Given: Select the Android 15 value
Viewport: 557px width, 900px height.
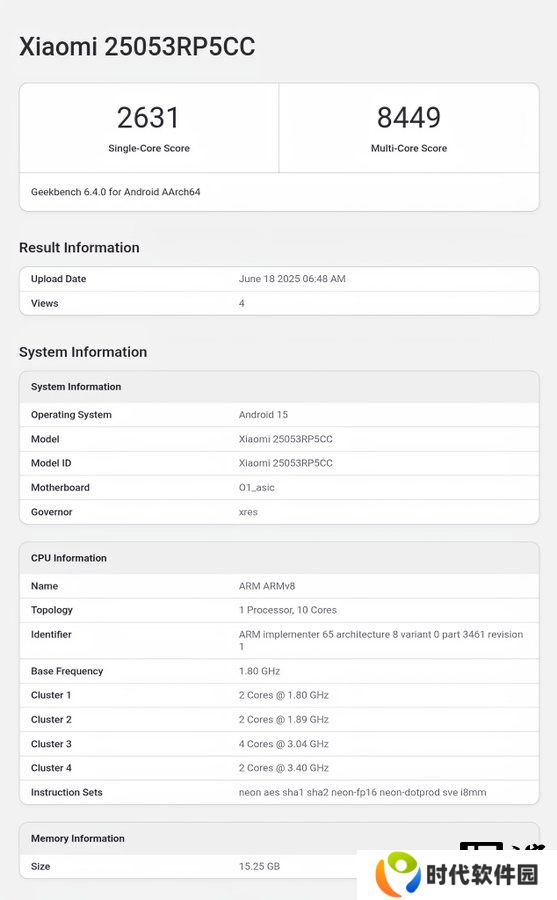Looking at the screenshot, I should point(264,414).
